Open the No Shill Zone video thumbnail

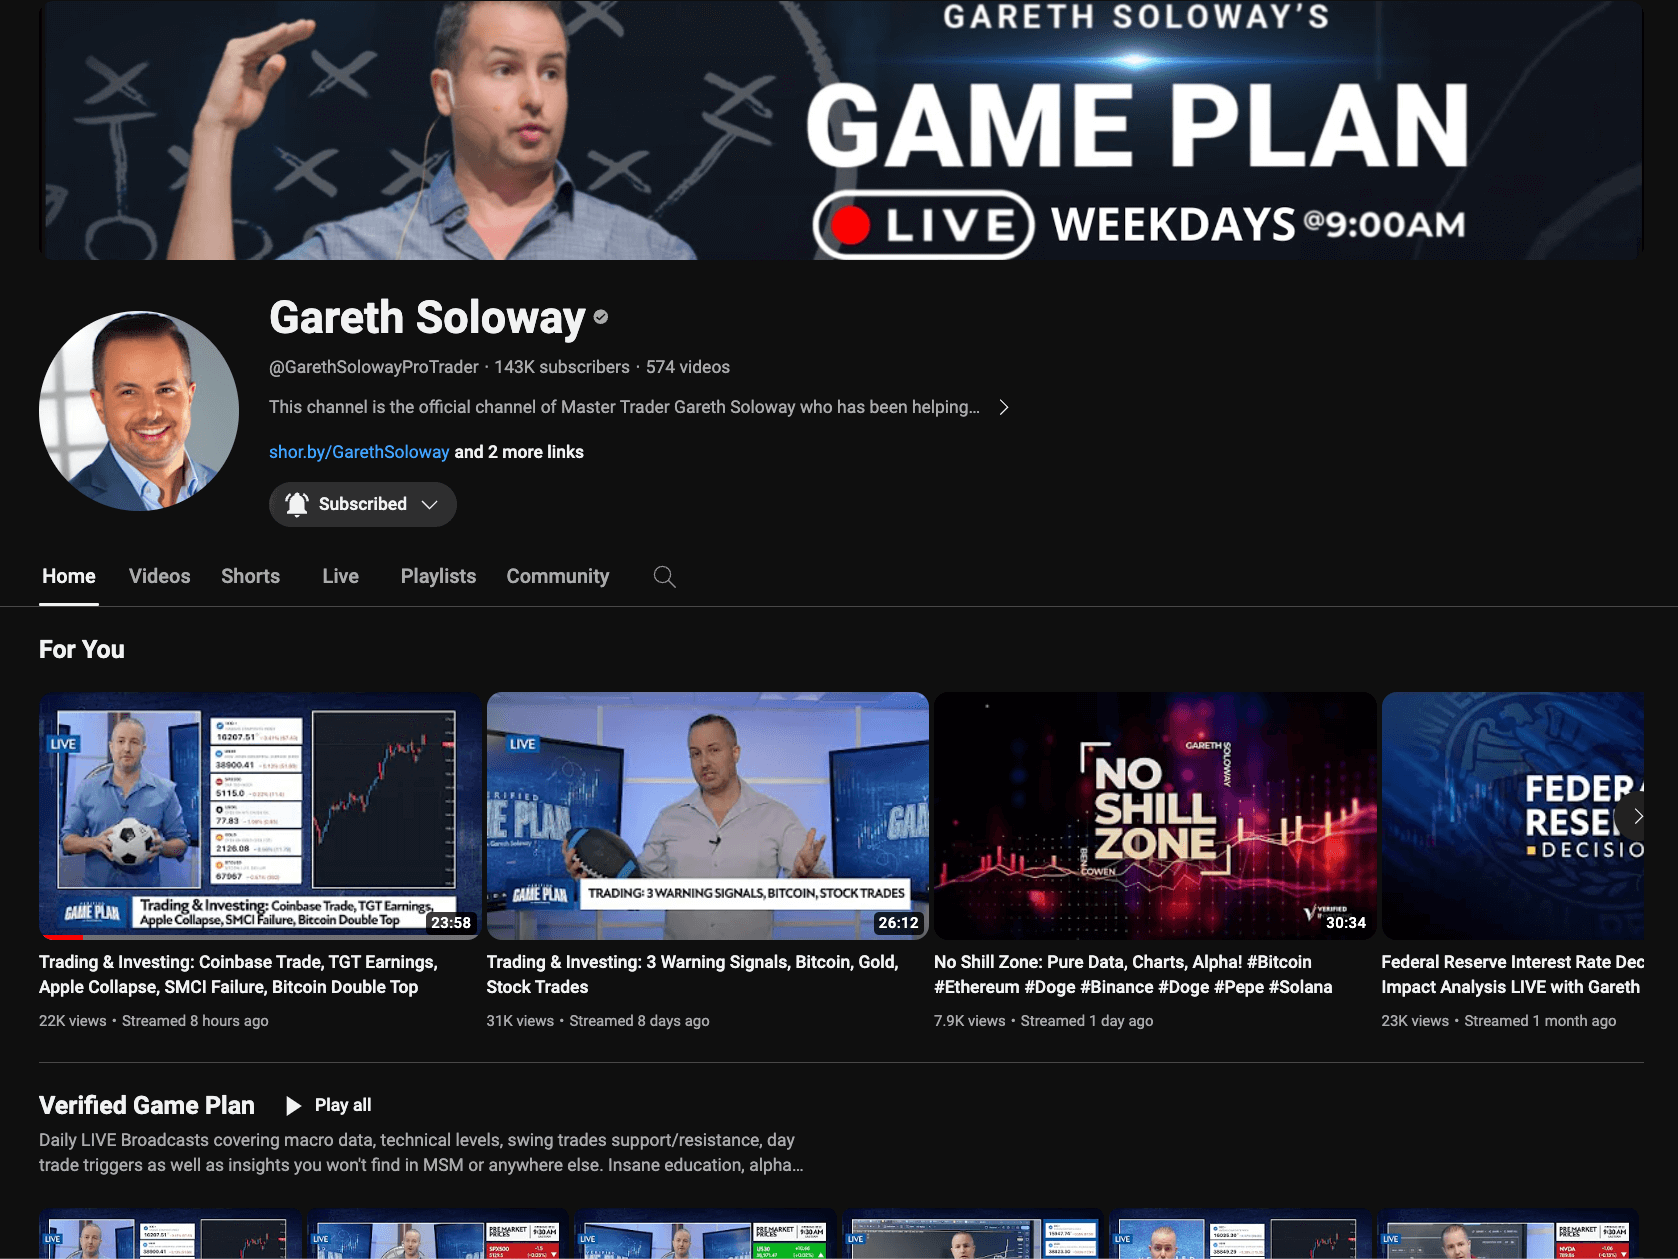point(1154,815)
